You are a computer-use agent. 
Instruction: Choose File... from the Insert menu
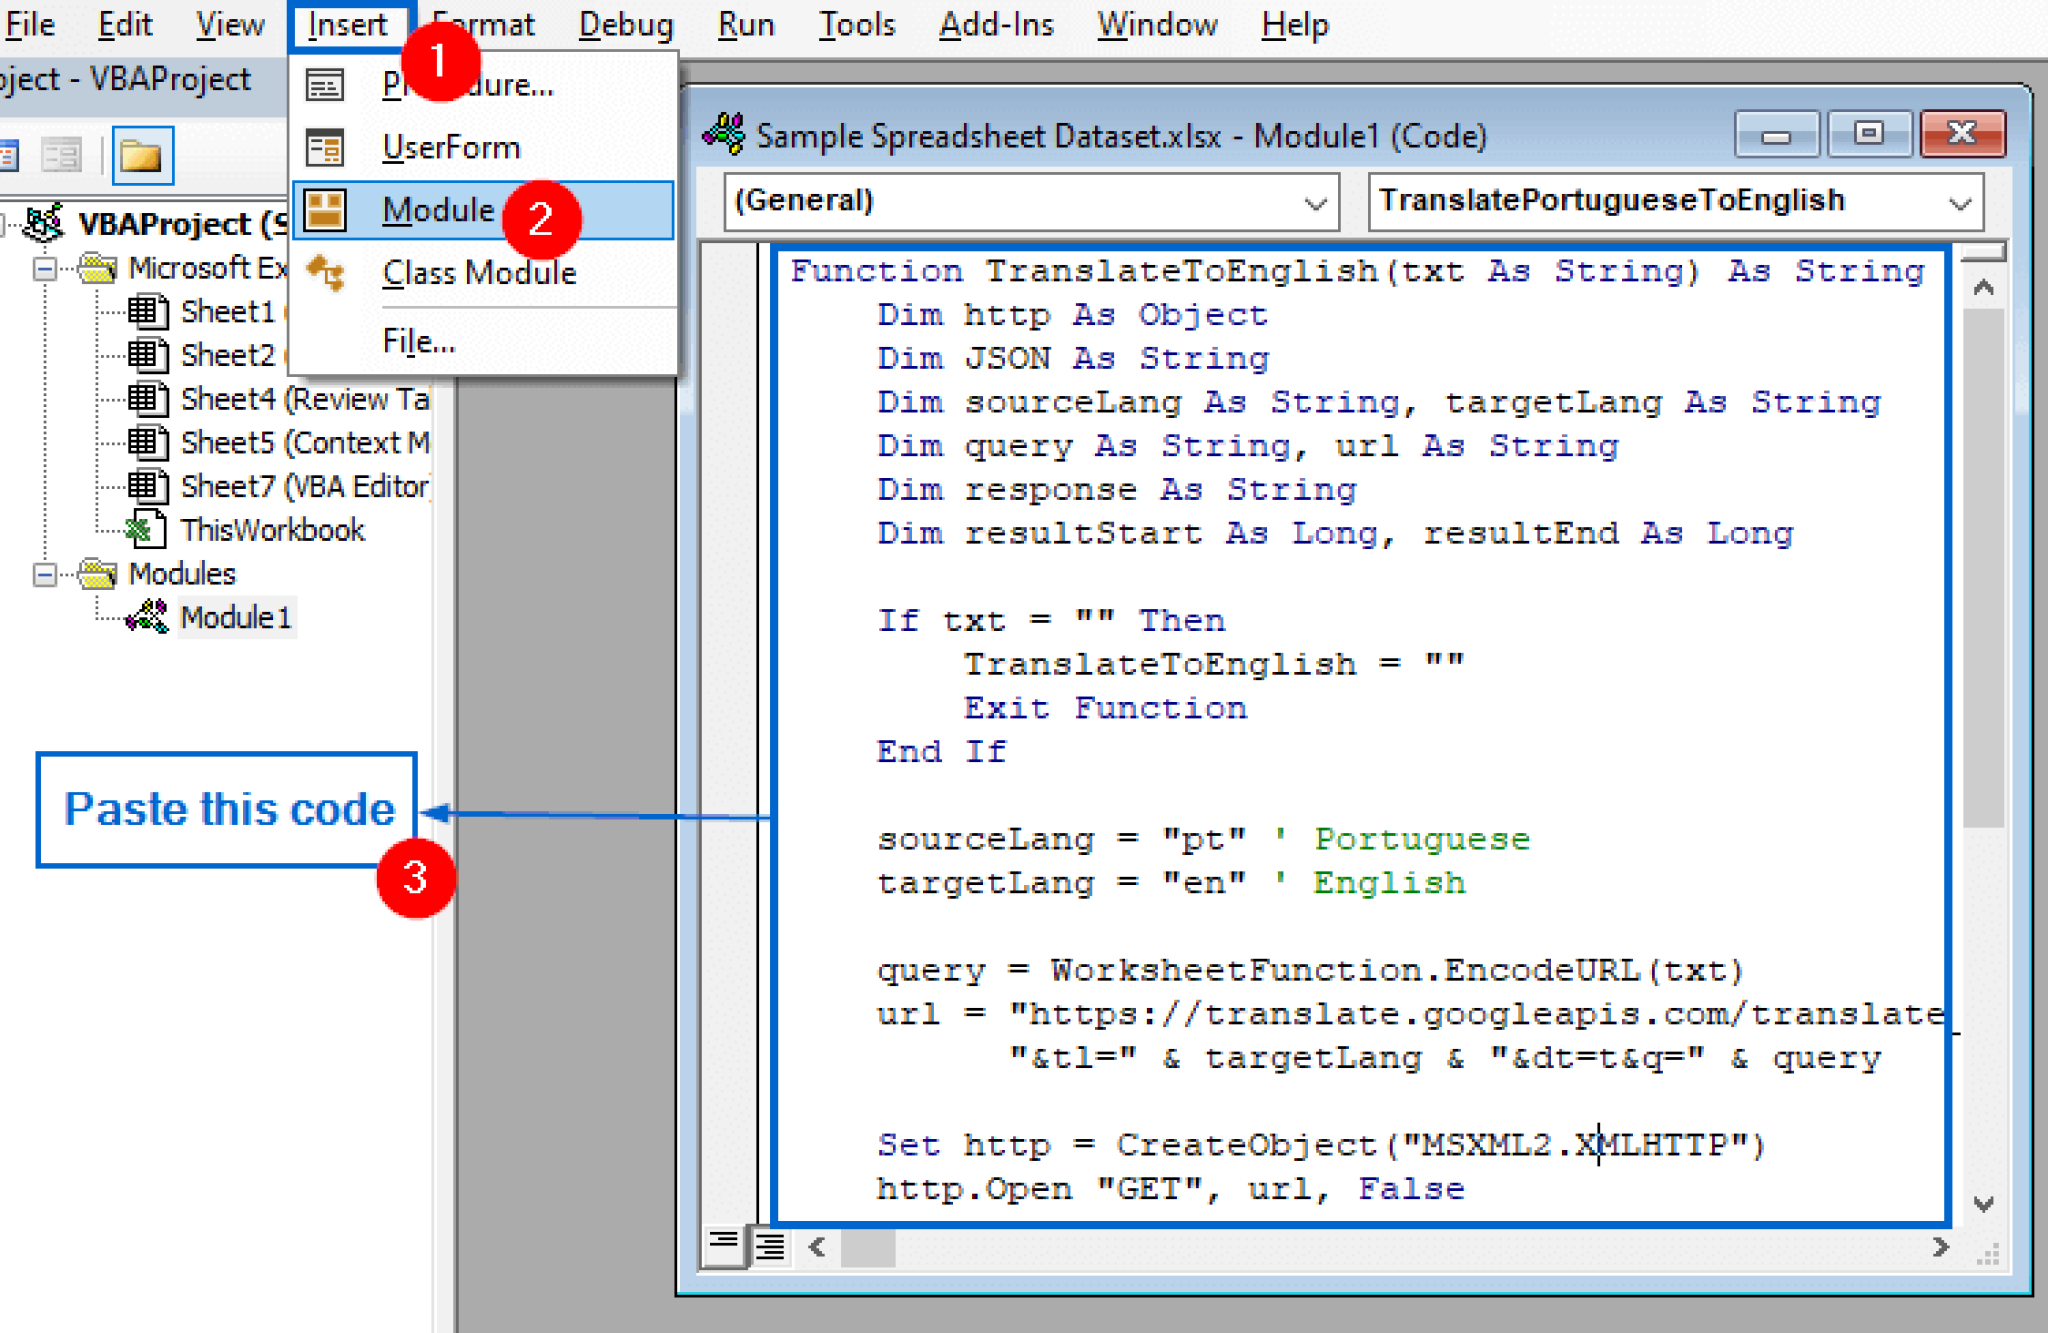pos(419,342)
